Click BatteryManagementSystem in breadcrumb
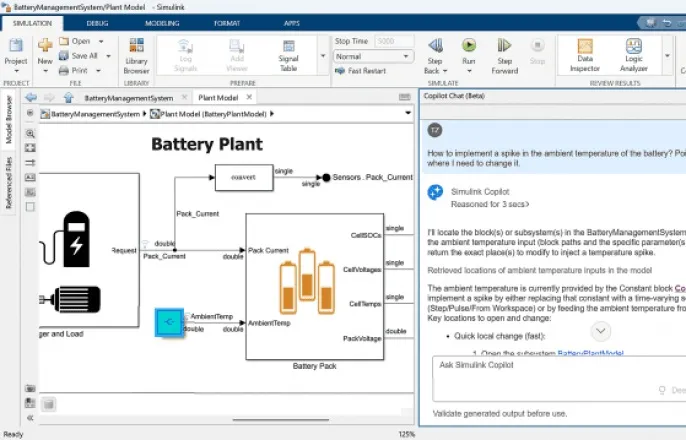Viewport: 686px width, 440px height. pyautogui.click(x=95, y=114)
